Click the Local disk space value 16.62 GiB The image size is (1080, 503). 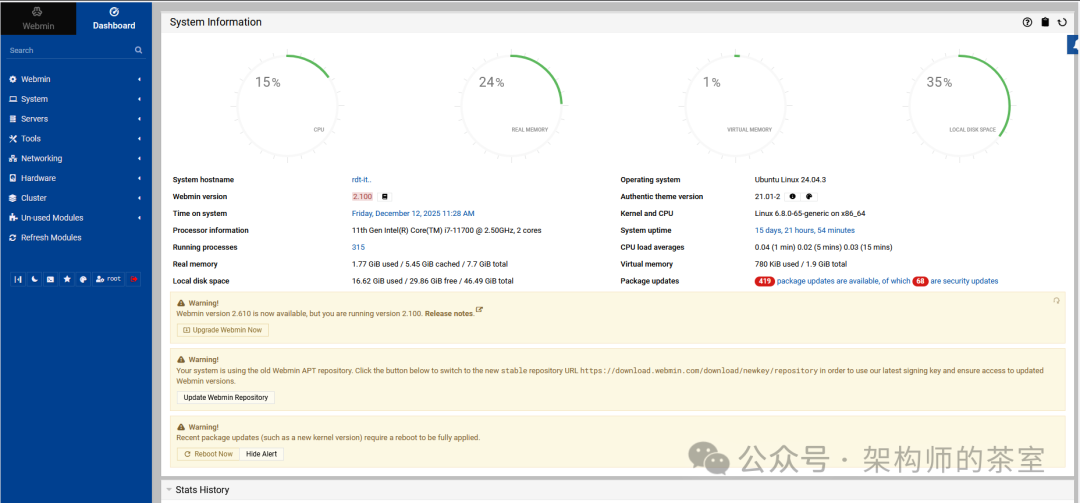point(433,281)
